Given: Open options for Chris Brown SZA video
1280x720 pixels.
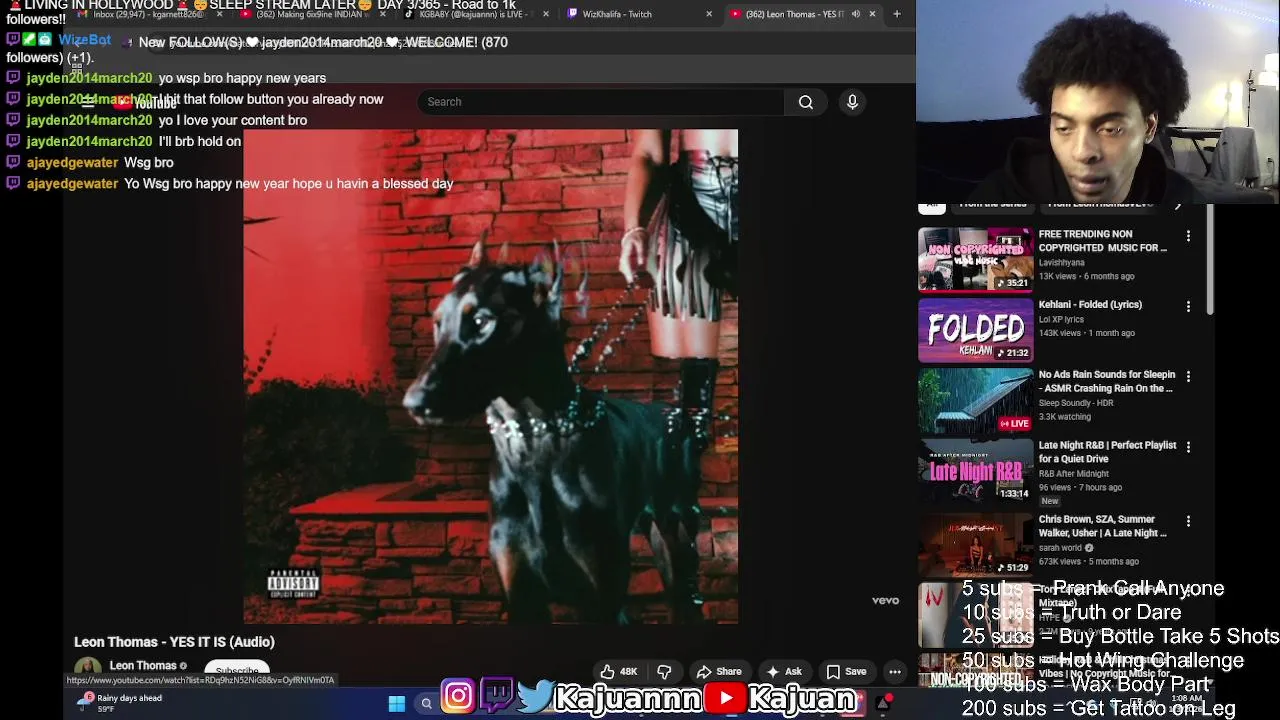Looking at the screenshot, I should tap(1188, 521).
